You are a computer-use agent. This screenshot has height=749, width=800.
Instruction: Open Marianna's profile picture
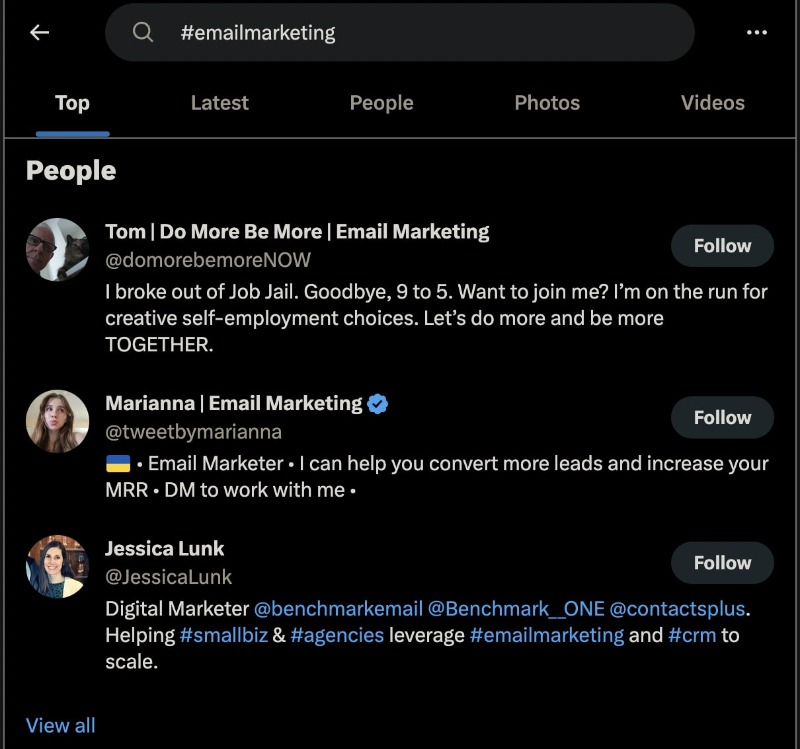[58, 421]
